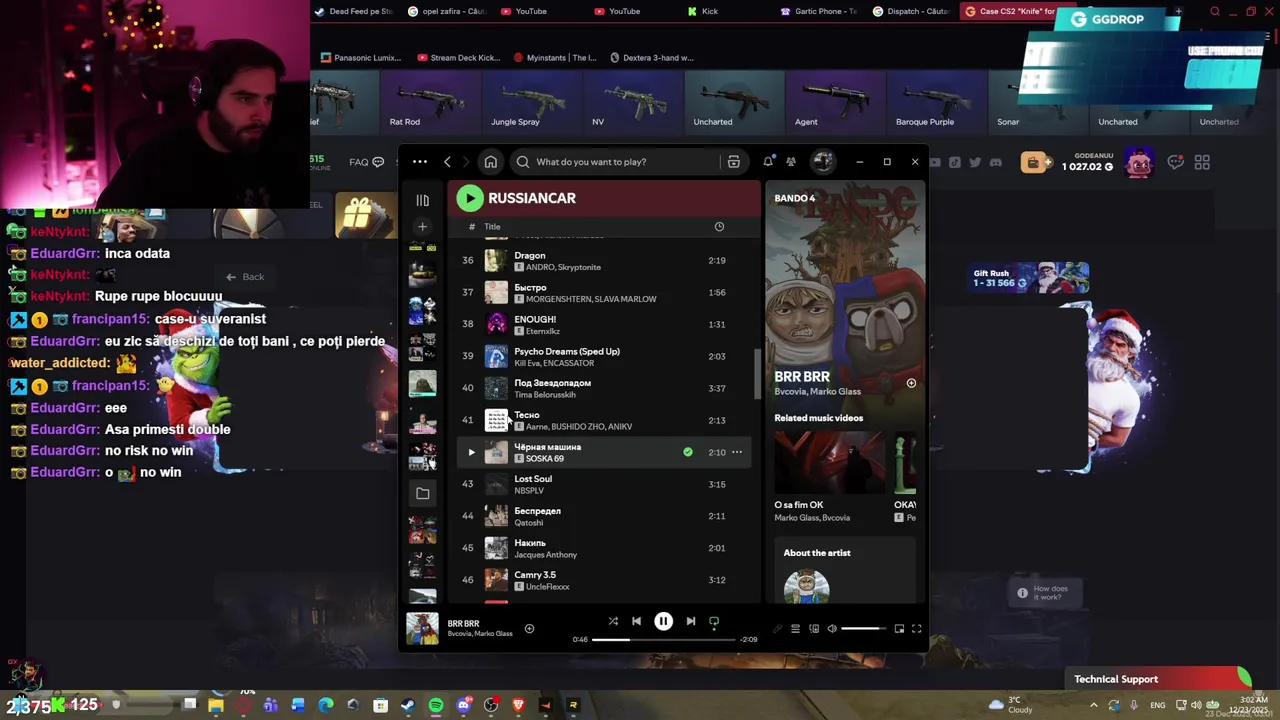Open the Spotify profile avatar menu
The image size is (1280, 720).
click(822, 162)
